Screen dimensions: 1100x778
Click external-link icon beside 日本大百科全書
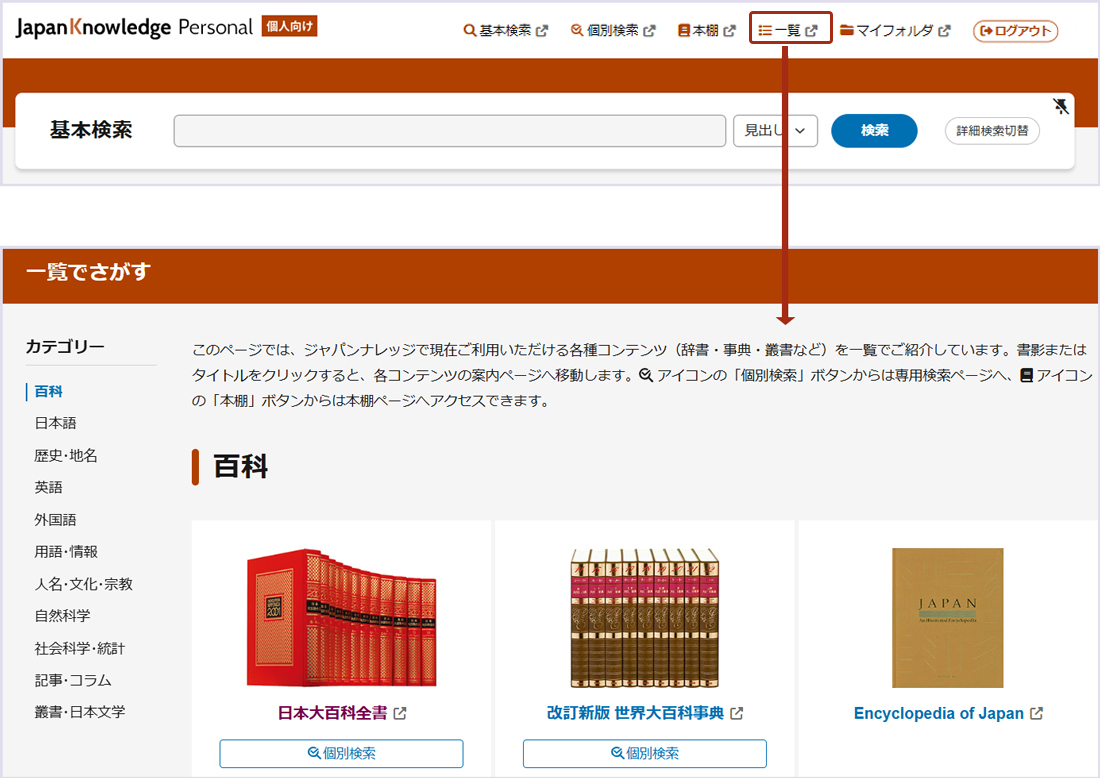coord(400,713)
